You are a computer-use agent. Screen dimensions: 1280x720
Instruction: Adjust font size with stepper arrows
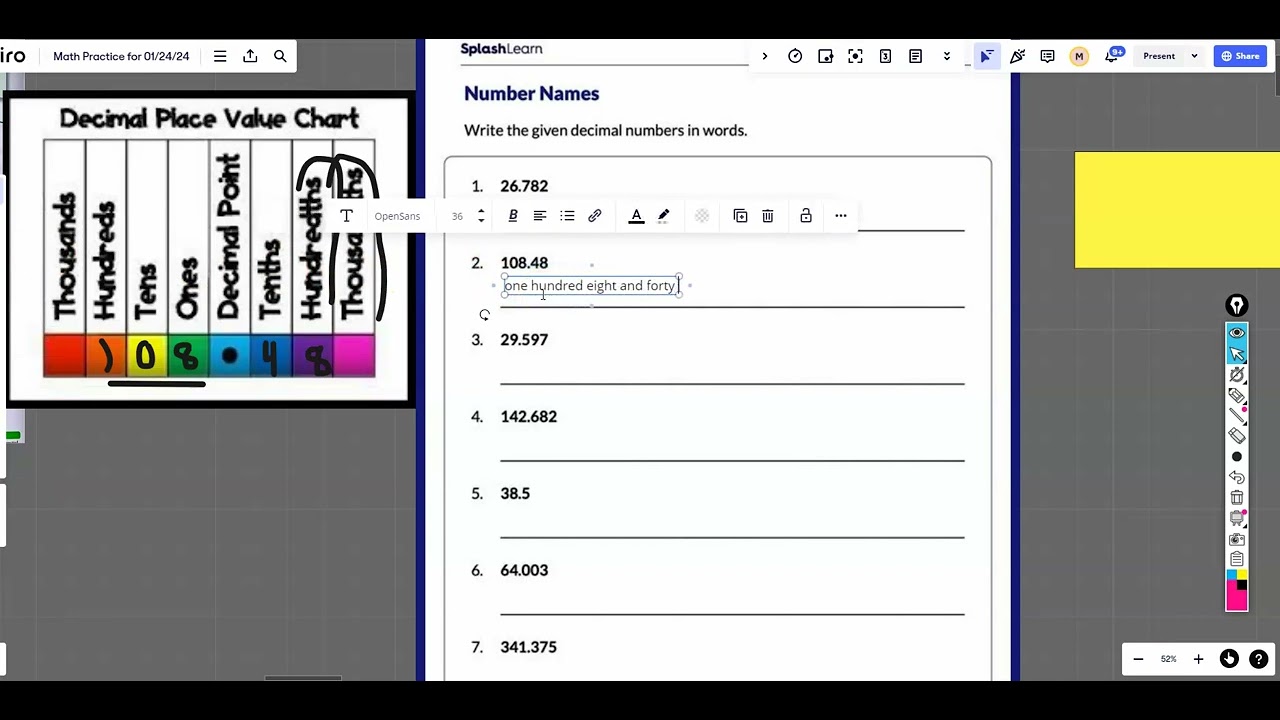[x=481, y=216]
